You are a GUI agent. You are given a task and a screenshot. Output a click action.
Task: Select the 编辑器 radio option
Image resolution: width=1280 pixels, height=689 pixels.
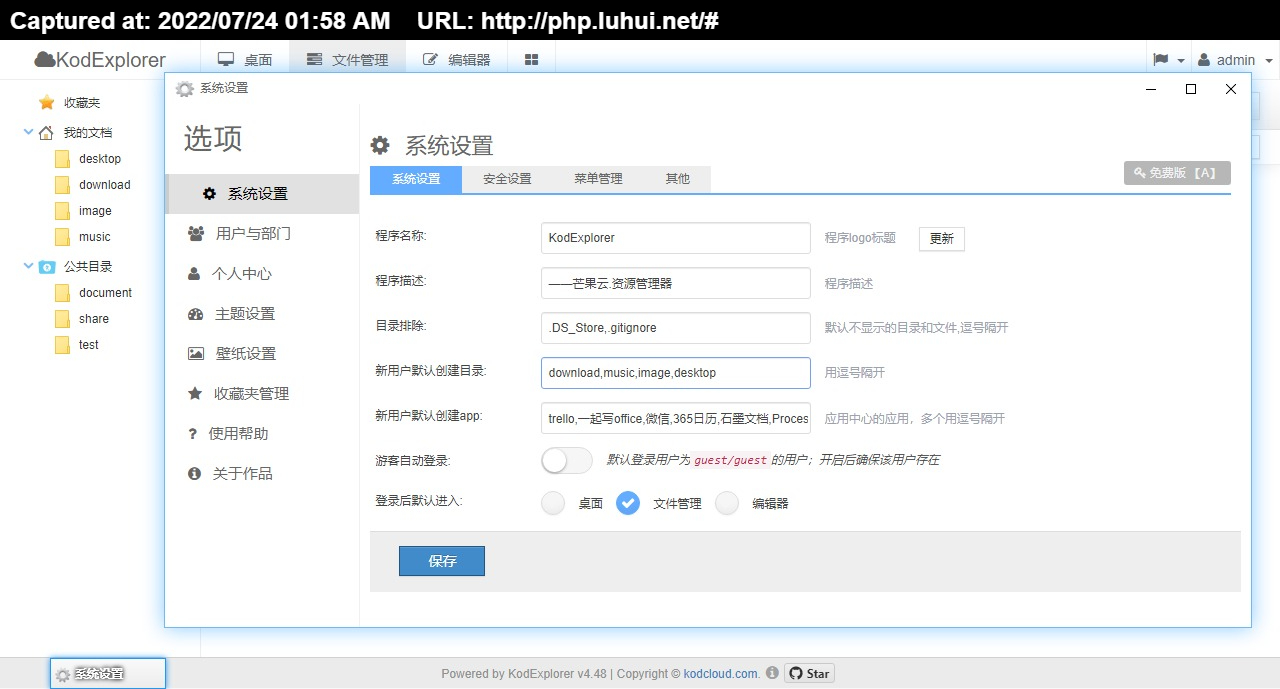coord(727,503)
